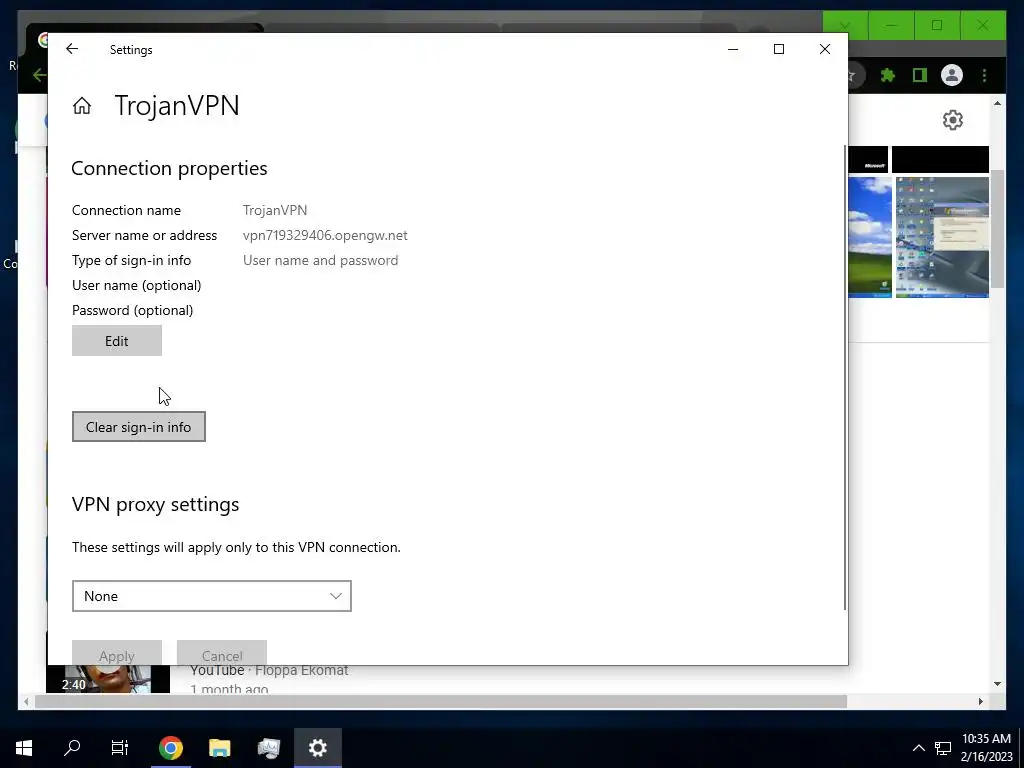Open the cluttered desktop image thumbnail
This screenshot has width=1024, height=768.
(x=942, y=237)
